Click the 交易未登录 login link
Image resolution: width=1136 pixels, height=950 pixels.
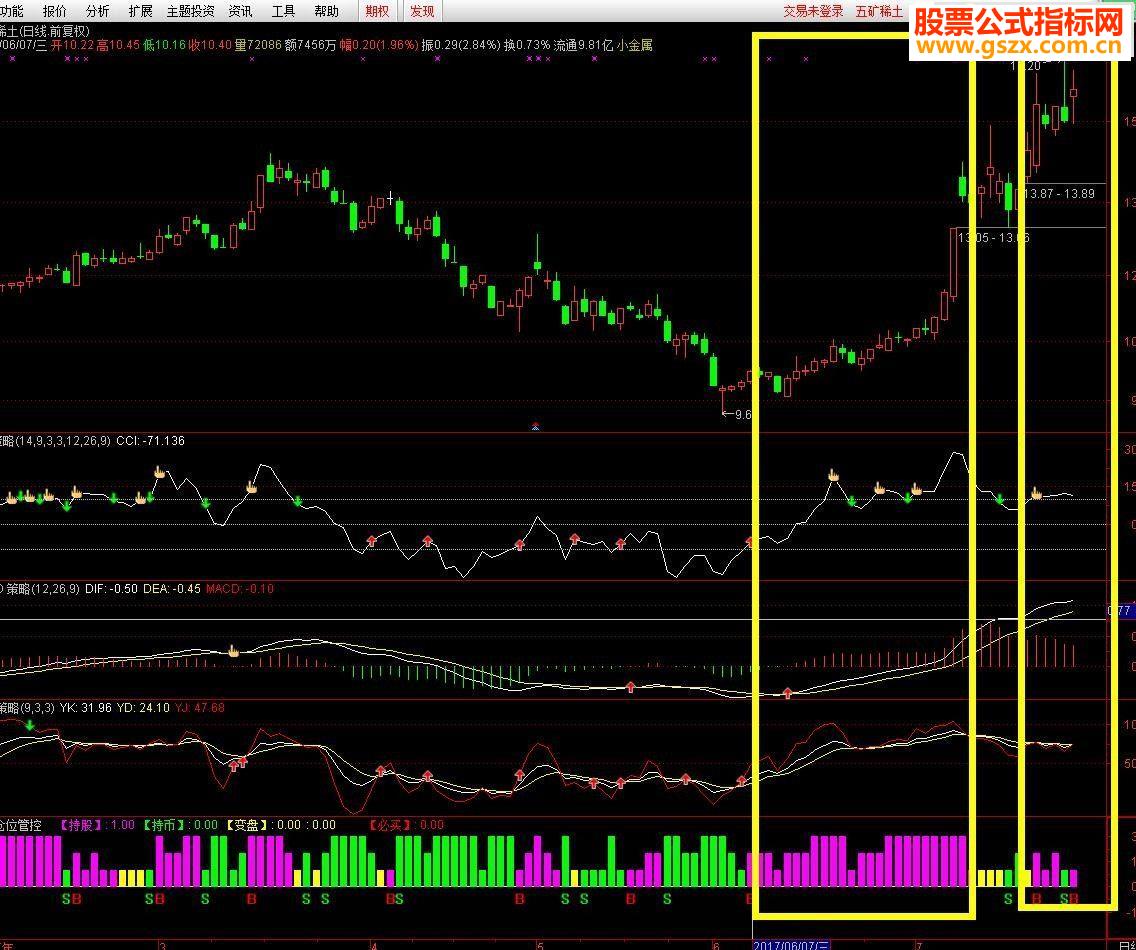coord(813,11)
